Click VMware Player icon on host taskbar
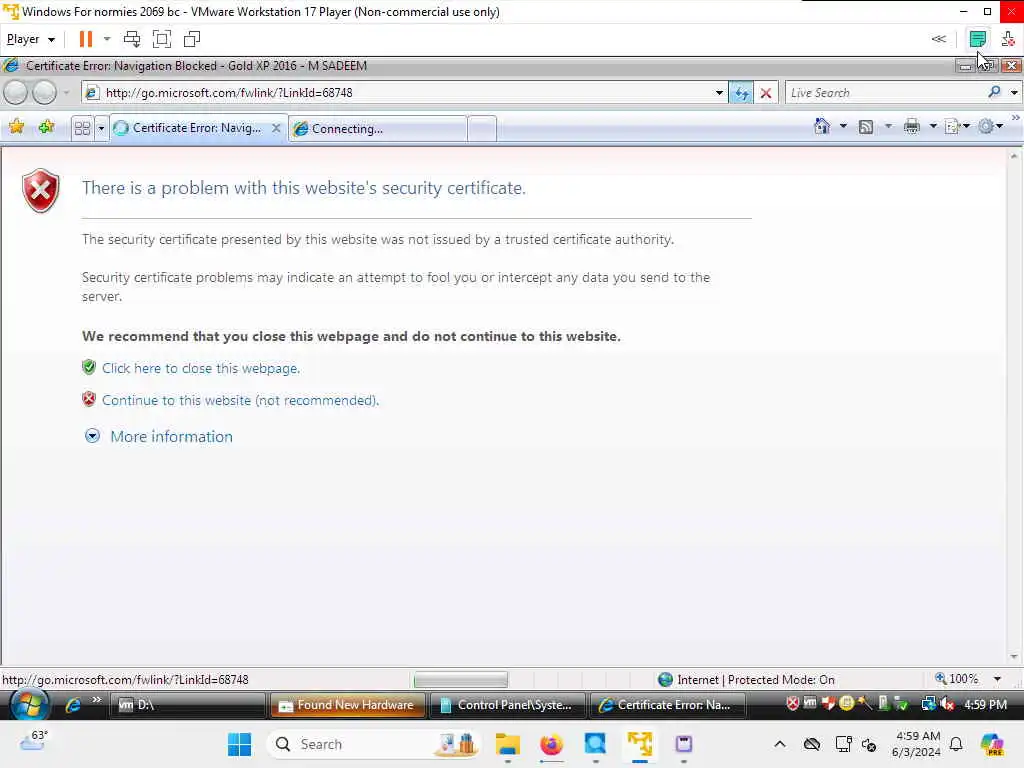 click(640, 744)
